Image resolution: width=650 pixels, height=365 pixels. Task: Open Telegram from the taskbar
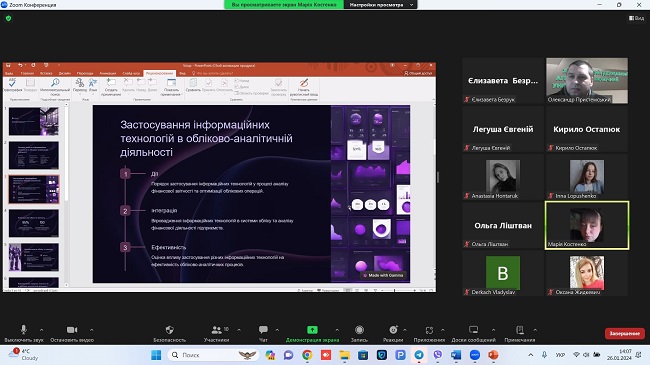419,355
